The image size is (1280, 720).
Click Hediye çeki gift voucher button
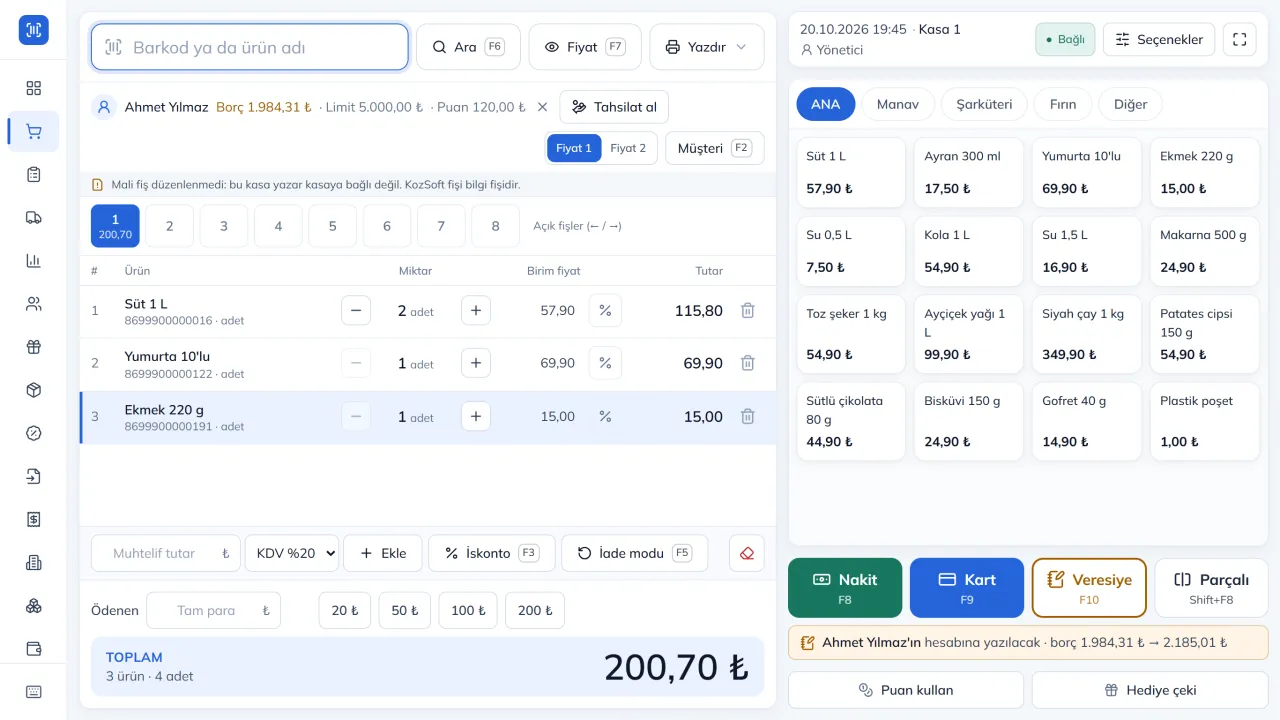(1150, 690)
